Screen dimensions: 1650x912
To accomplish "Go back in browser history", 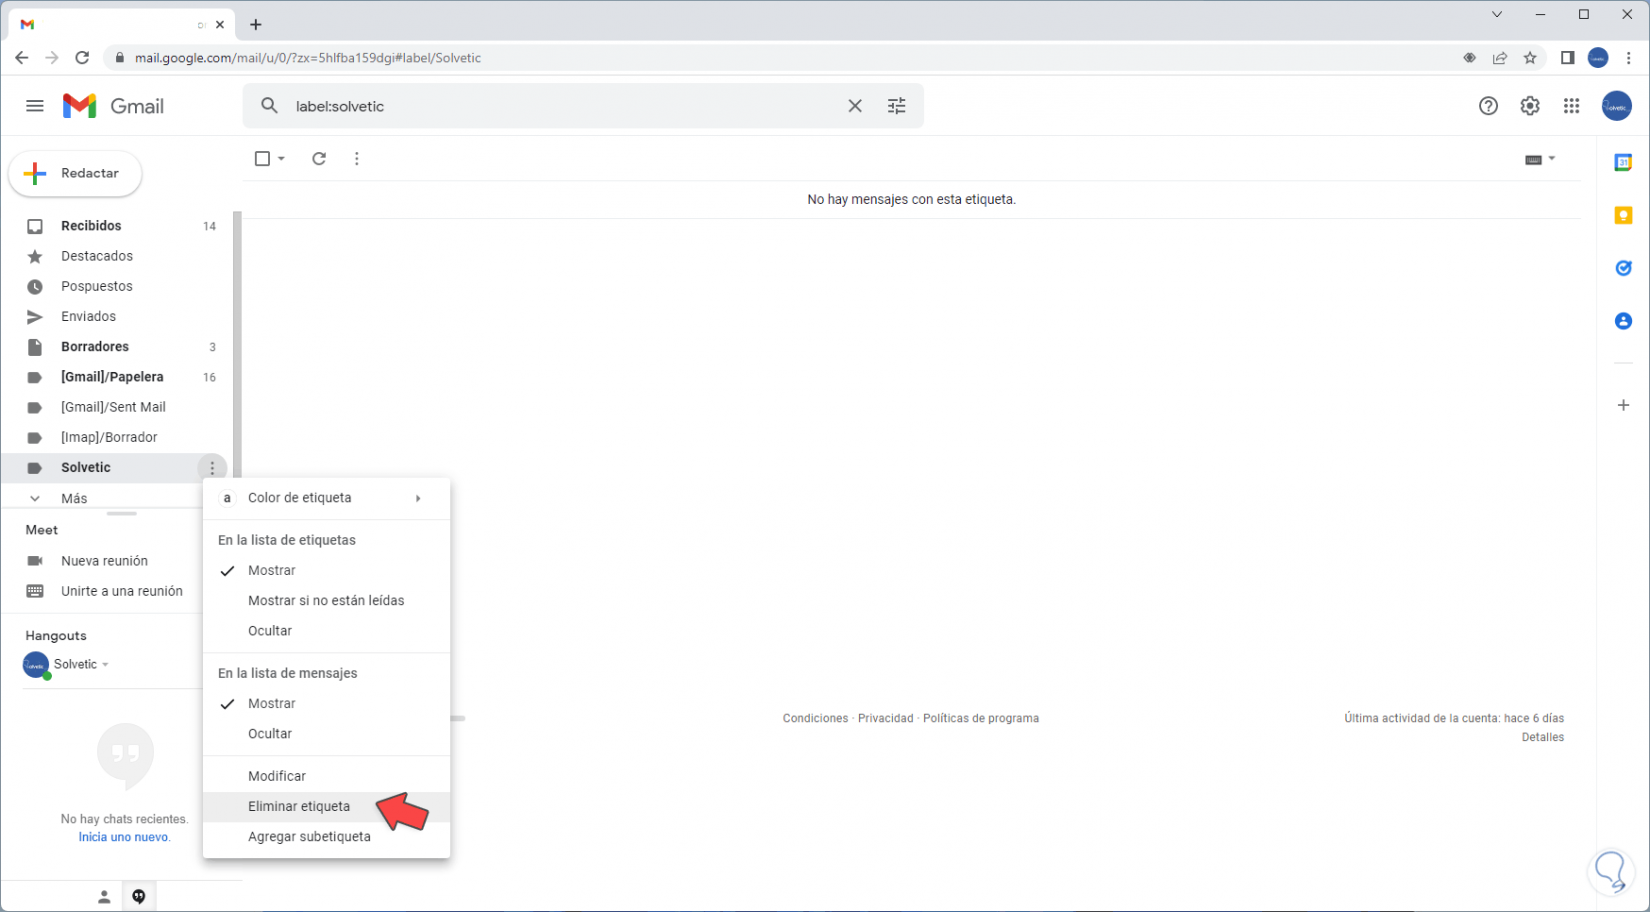I will pyautogui.click(x=22, y=58).
